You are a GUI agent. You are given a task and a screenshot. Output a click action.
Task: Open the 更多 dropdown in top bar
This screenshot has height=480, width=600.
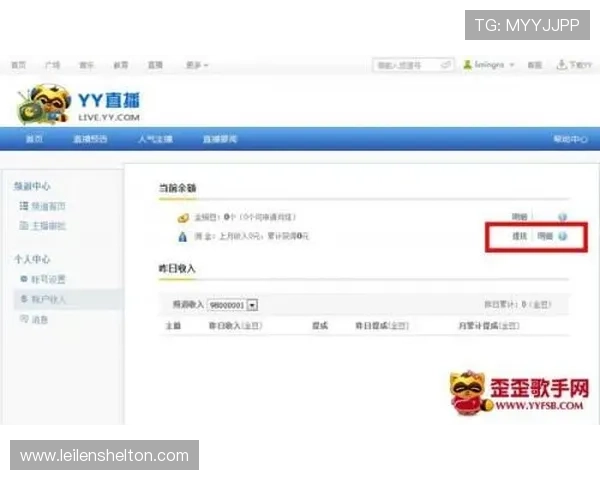[x=197, y=65]
